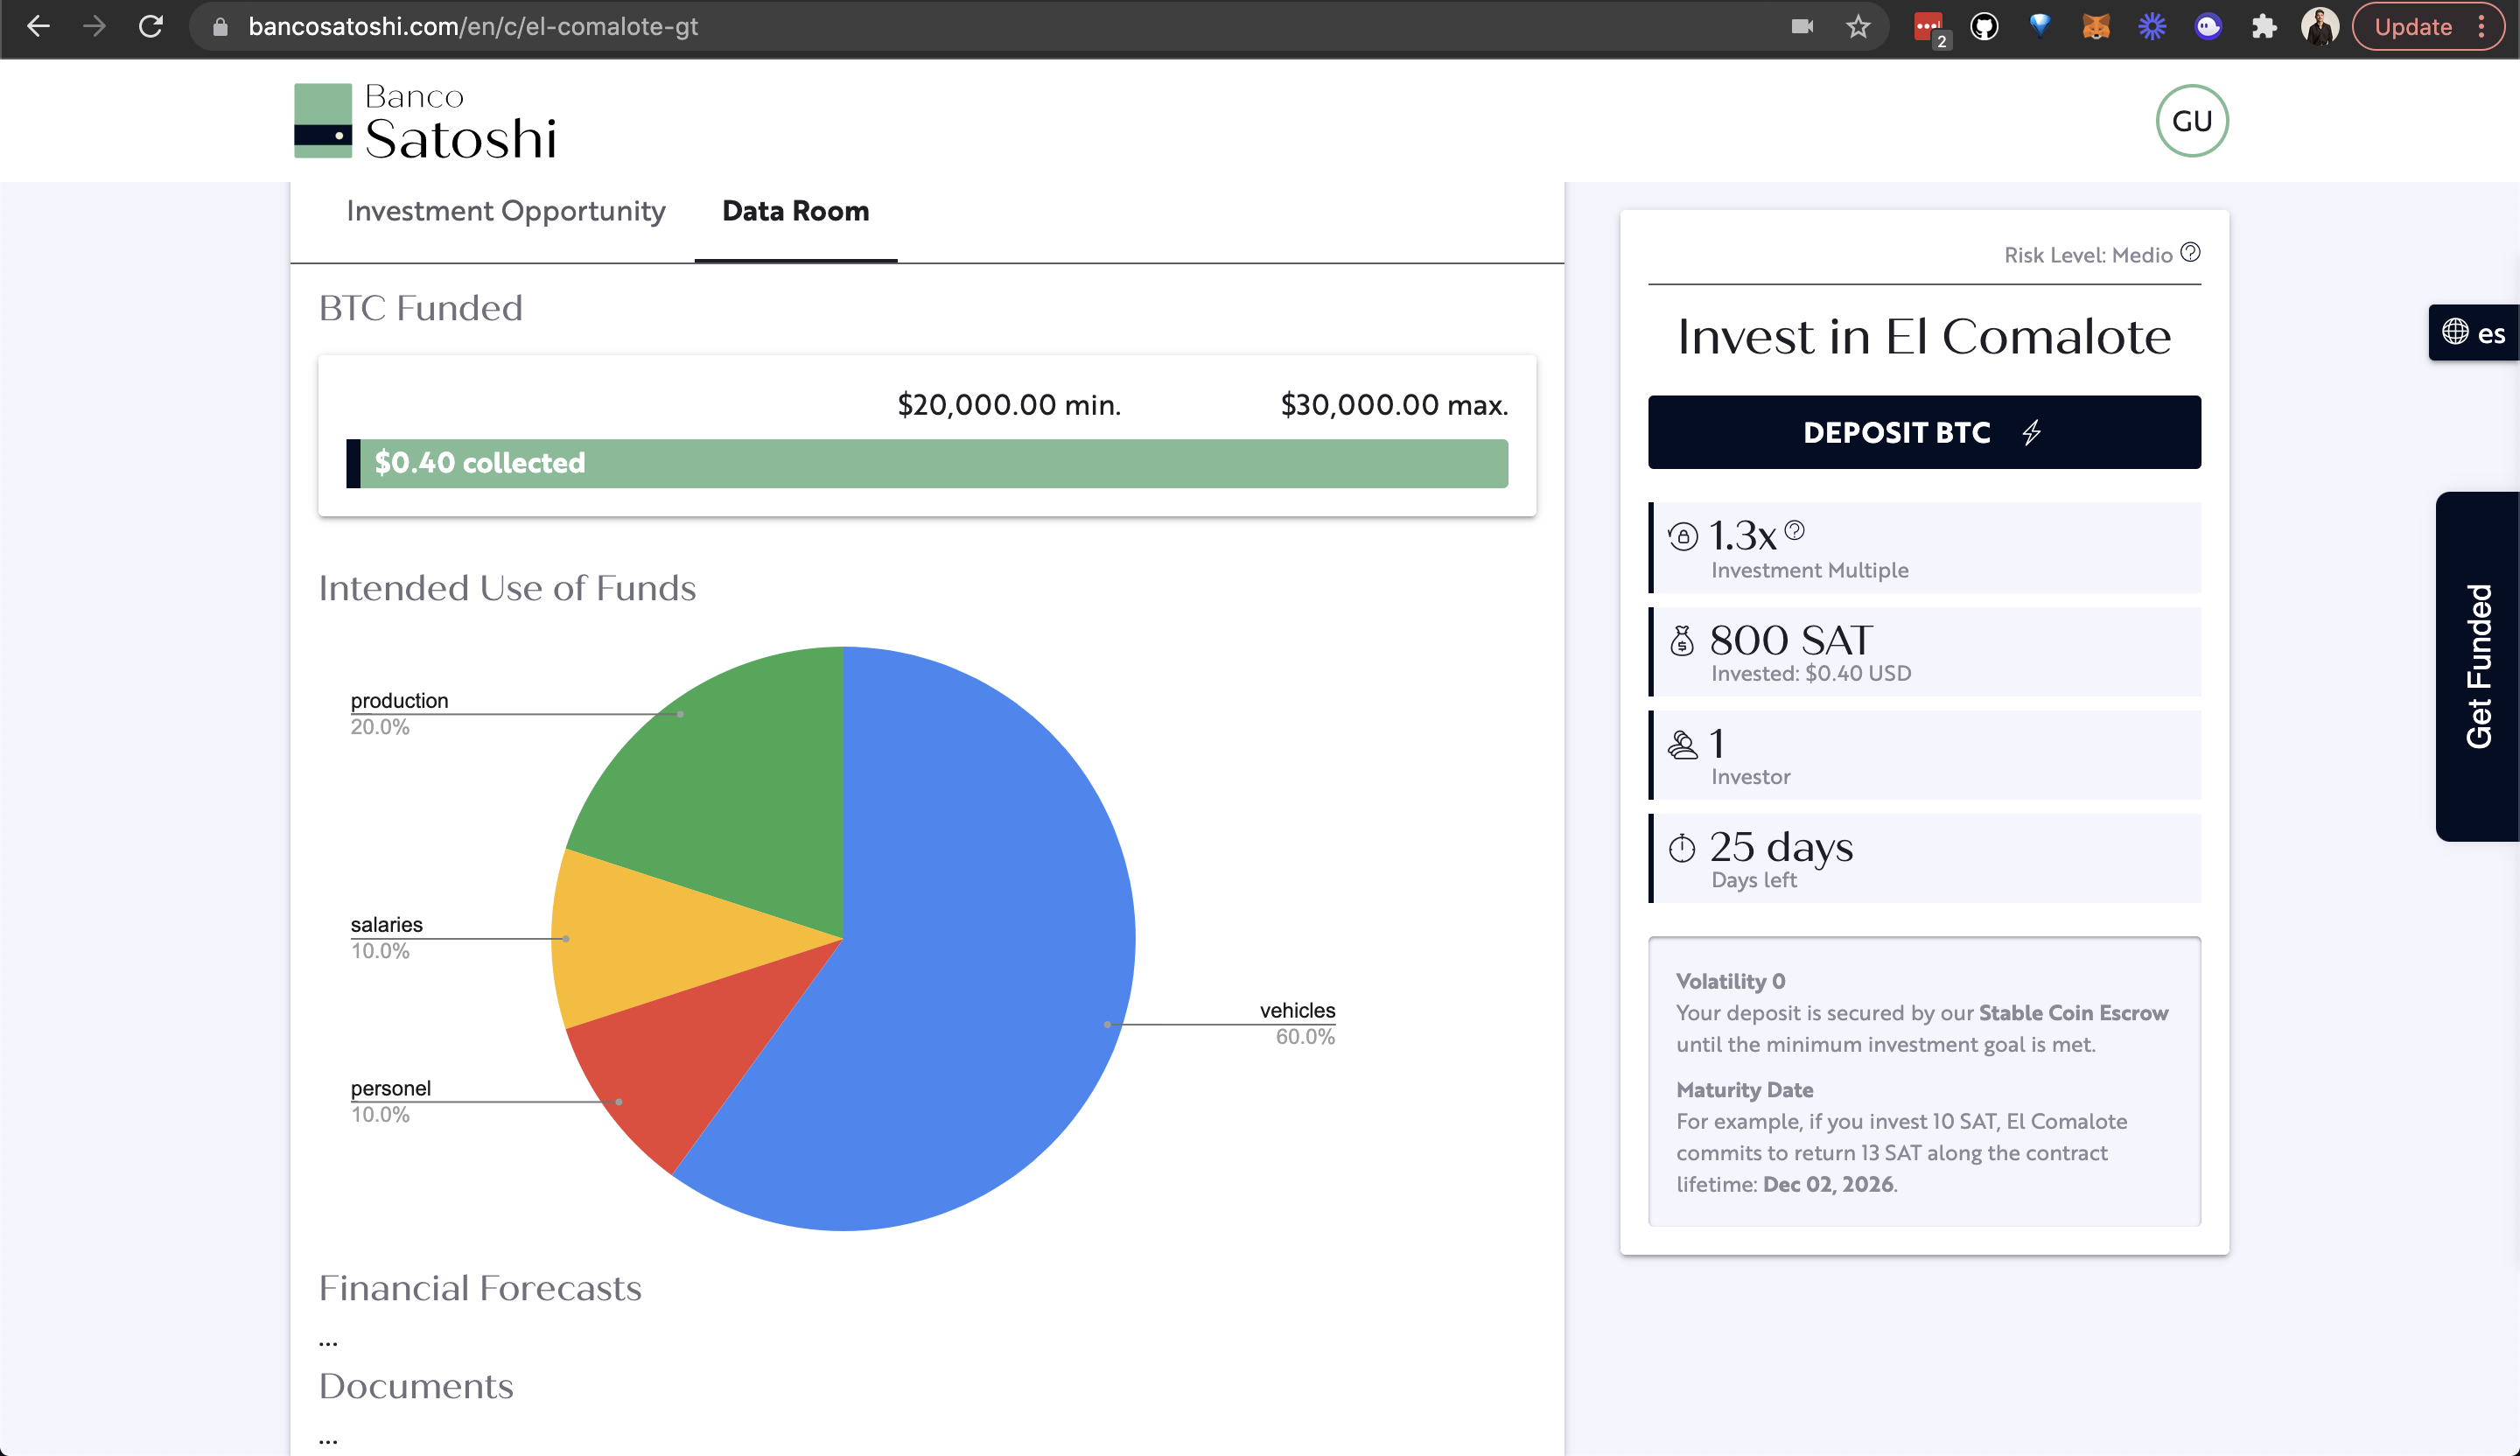The height and width of the screenshot is (1456, 2520).
Task: Open the Risk Level: Medio info icon
Action: tap(2190, 254)
